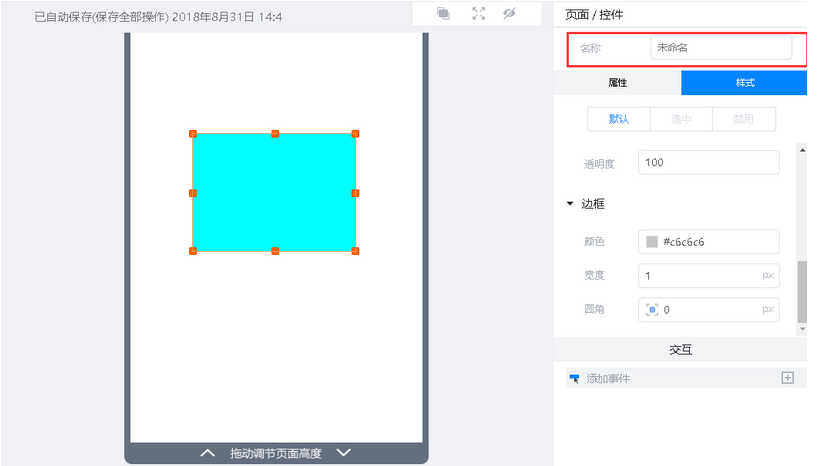Click the 宽度 input field
The image size is (838, 466).
[709, 276]
